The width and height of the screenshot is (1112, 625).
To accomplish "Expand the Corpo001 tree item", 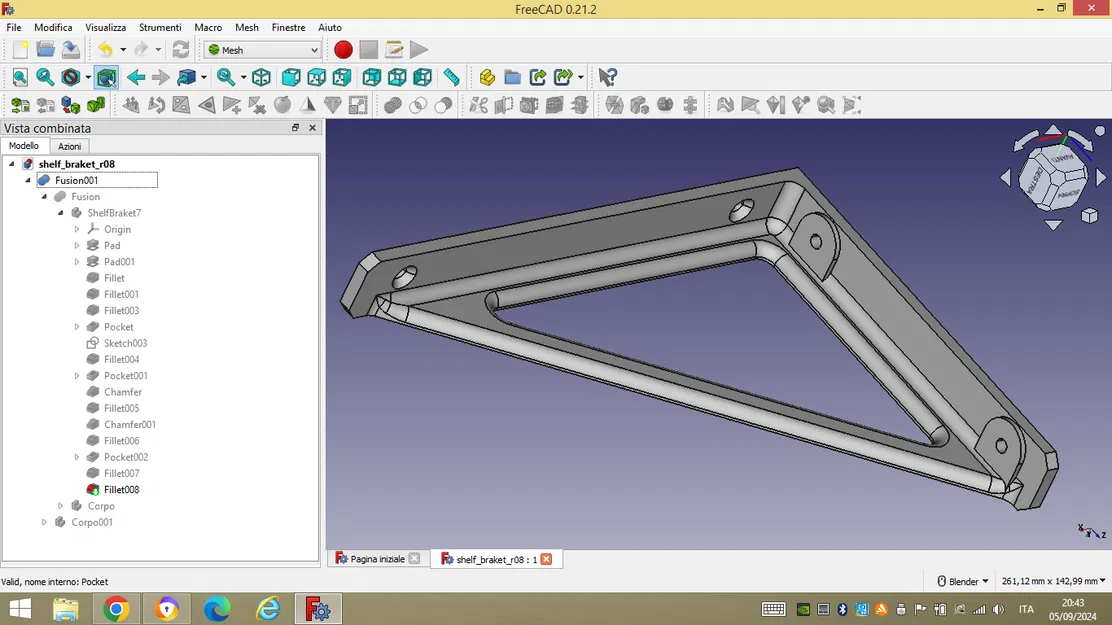I will tap(44, 522).
